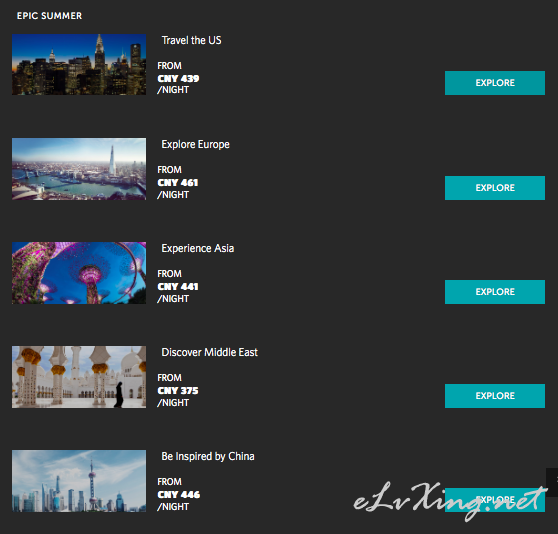Click EXPLORE for Discover Middle East

pyautogui.click(x=495, y=396)
